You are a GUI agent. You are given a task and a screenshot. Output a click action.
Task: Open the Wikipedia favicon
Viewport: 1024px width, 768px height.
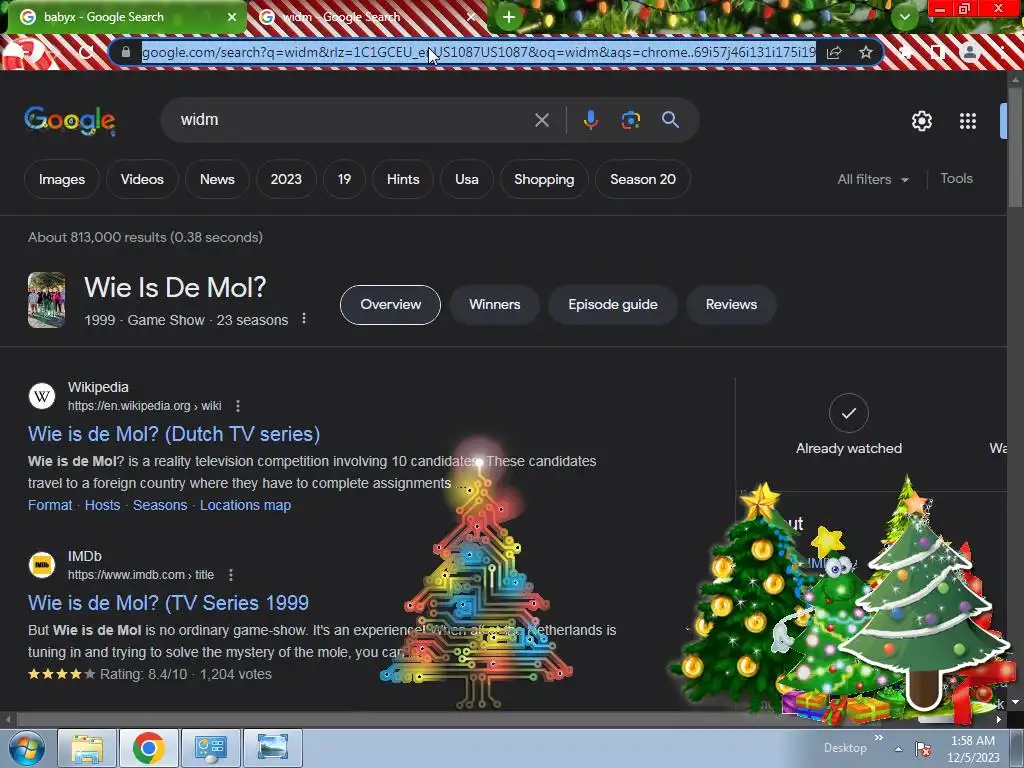[x=42, y=396]
